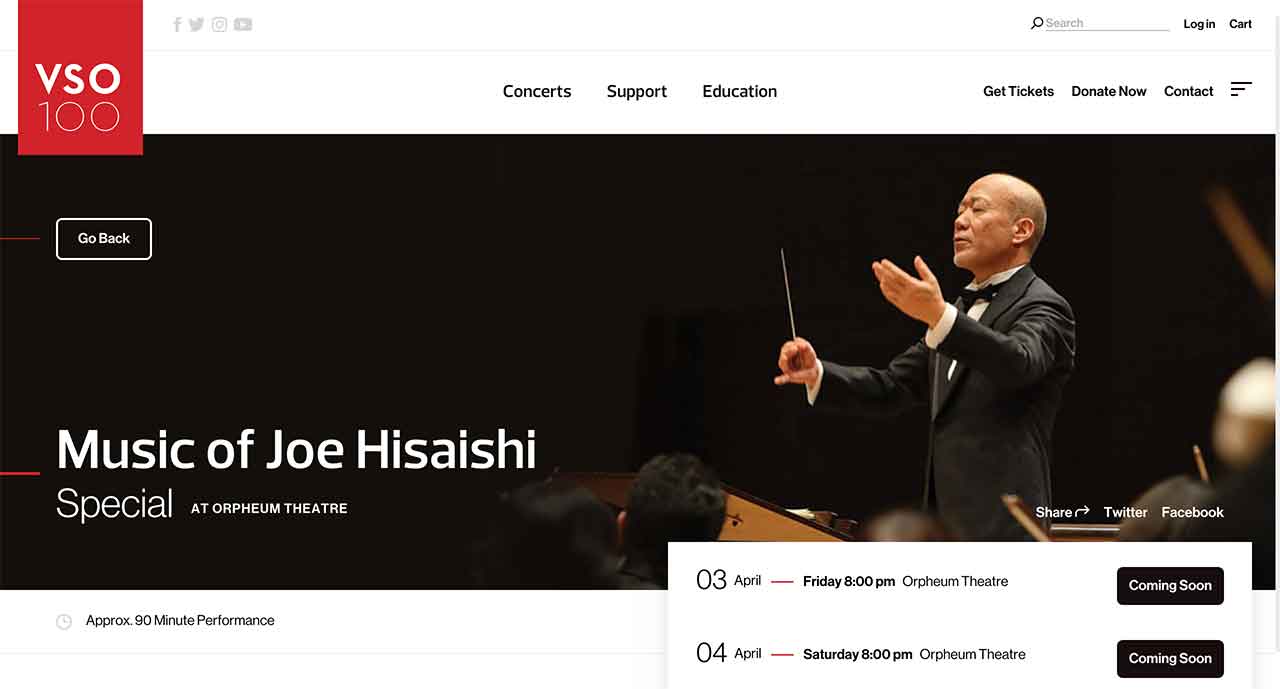Open the VSO Twitter bird icon
Viewport: 1280px width, 689px height.
click(x=196, y=25)
